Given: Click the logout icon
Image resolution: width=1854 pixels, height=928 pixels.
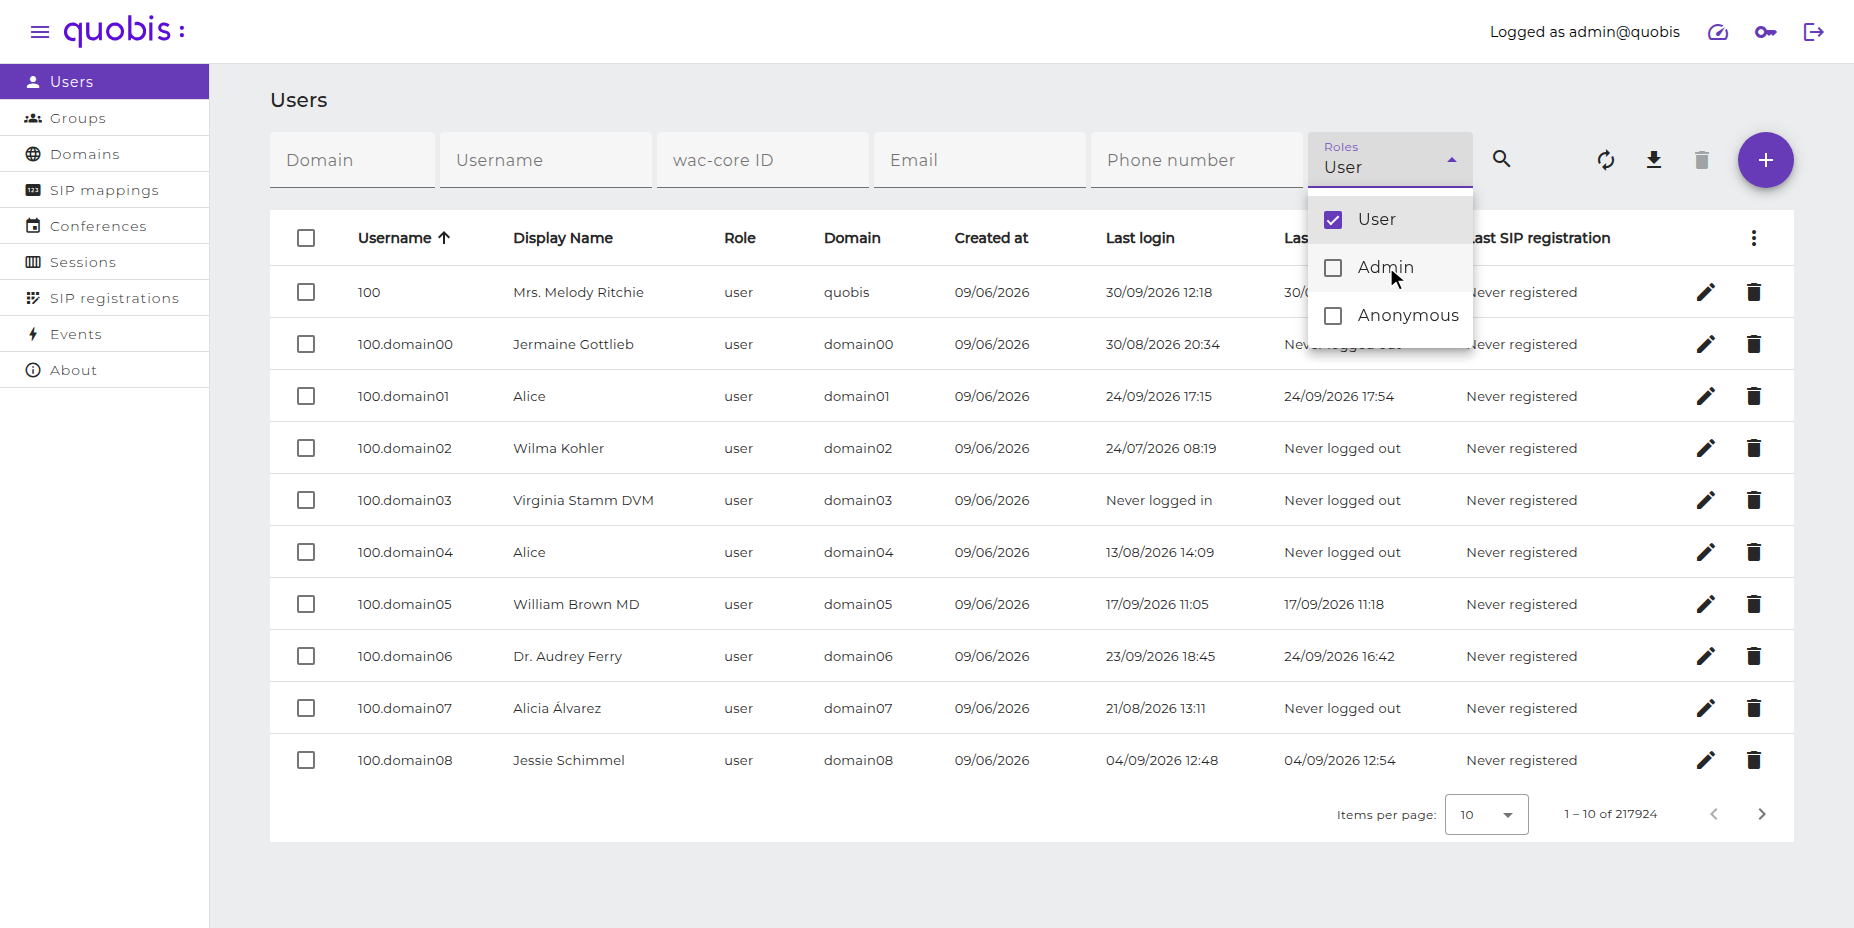Looking at the screenshot, I should click(x=1814, y=32).
